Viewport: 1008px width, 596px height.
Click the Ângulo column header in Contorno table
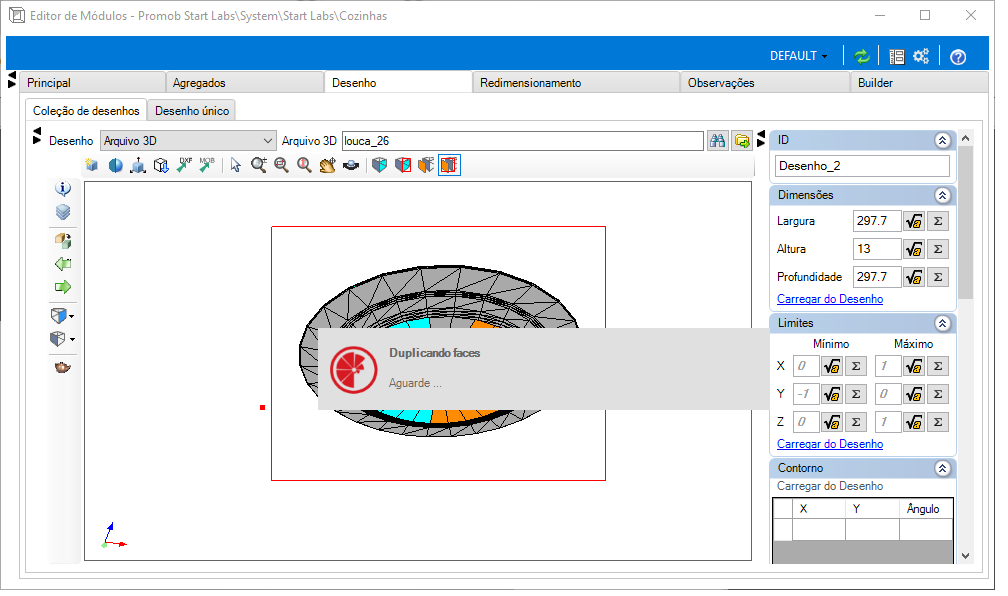click(x=924, y=509)
